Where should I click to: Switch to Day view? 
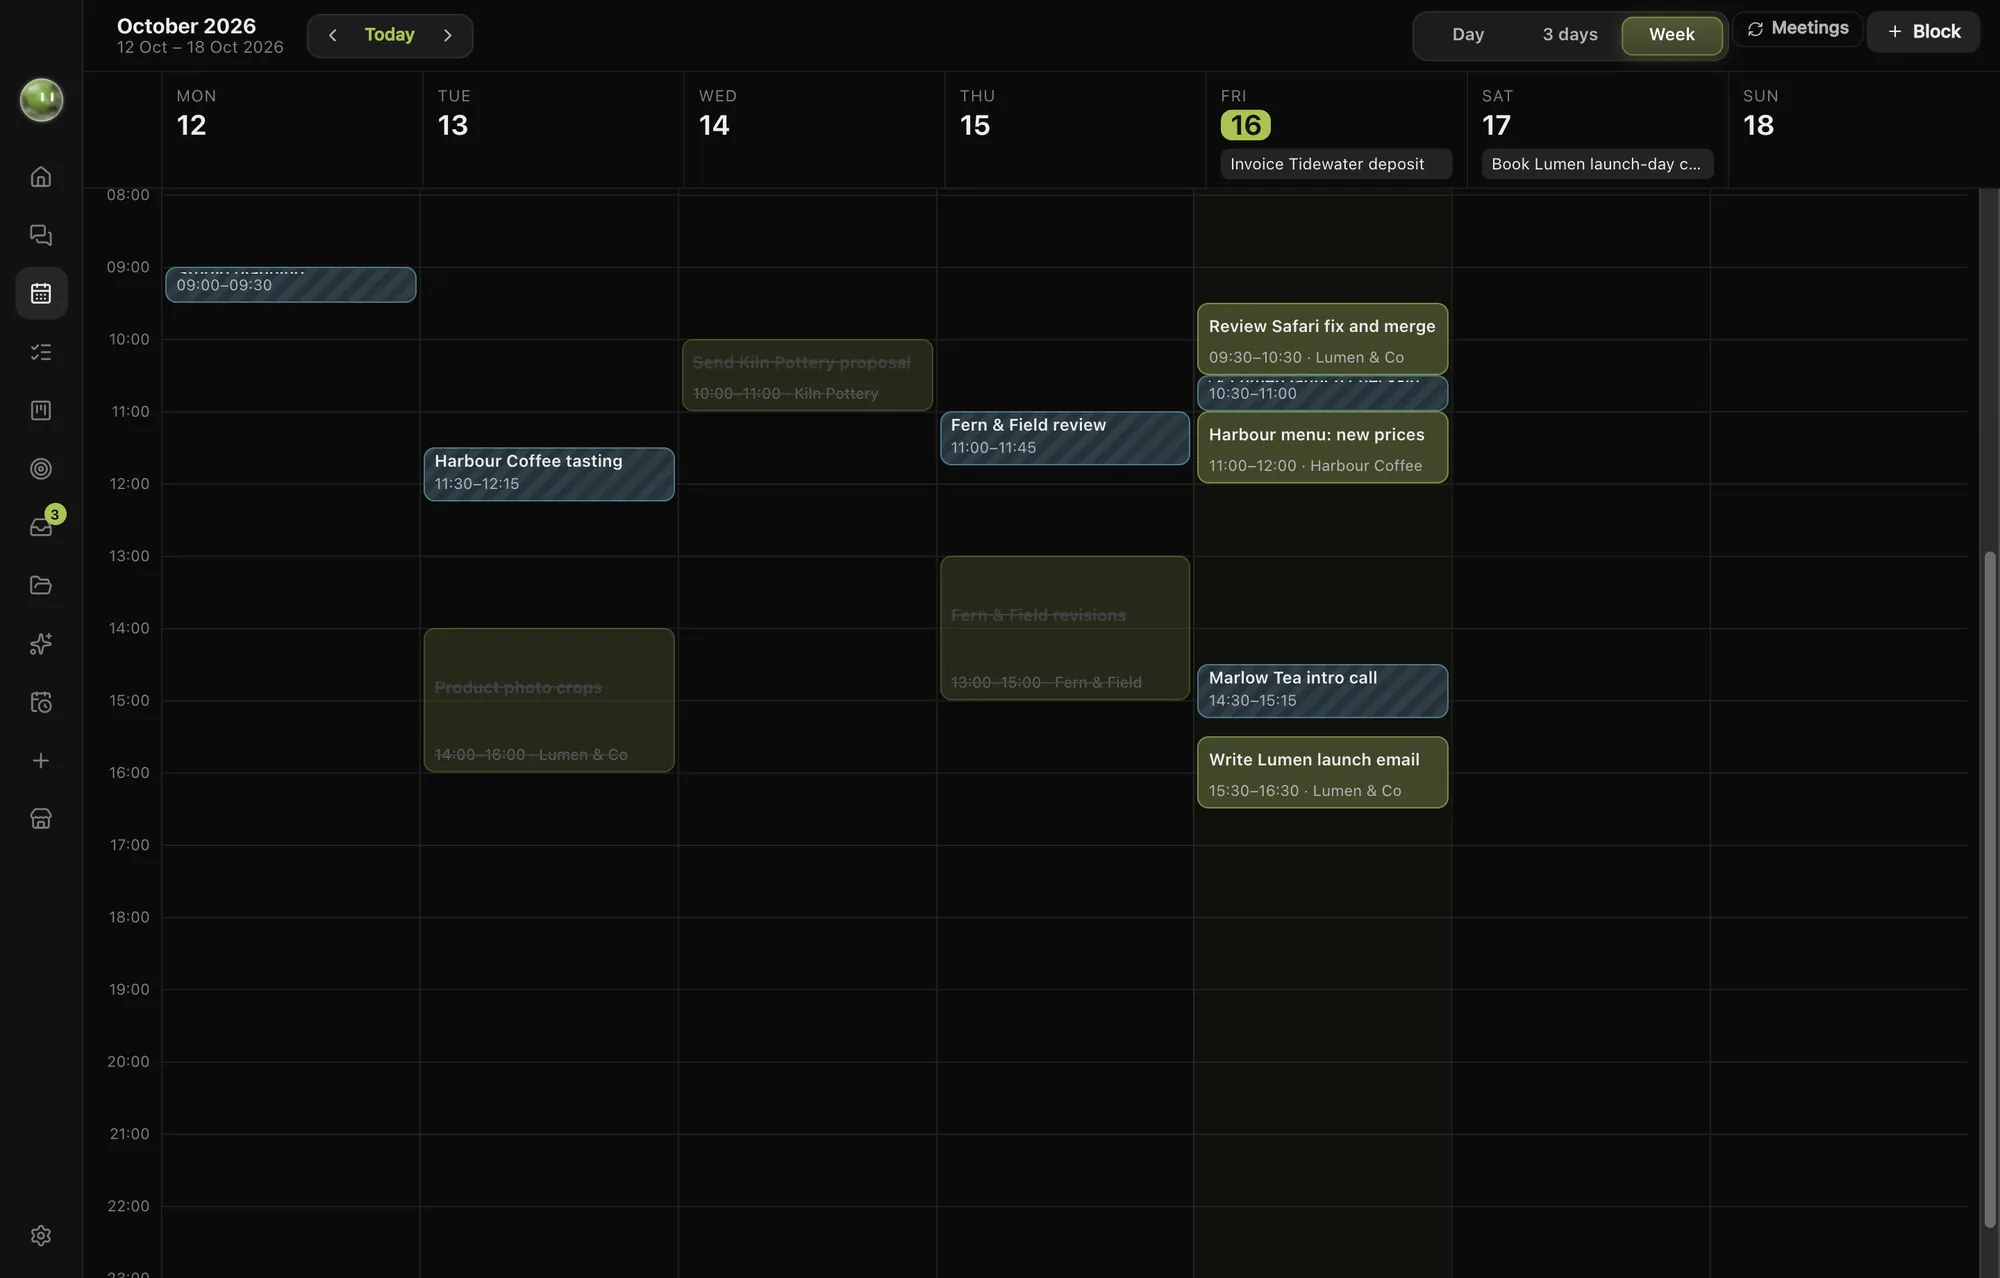click(1467, 35)
